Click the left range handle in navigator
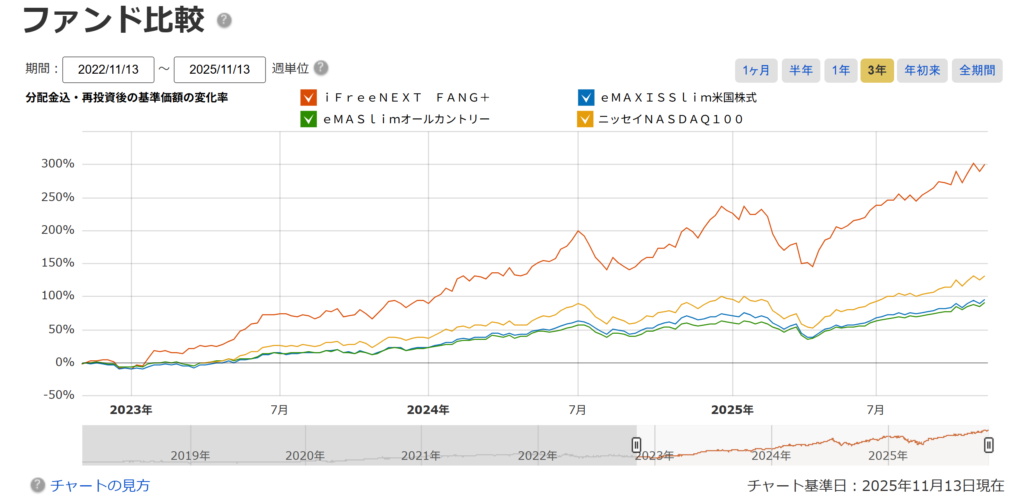1024x502 pixels. [x=636, y=445]
